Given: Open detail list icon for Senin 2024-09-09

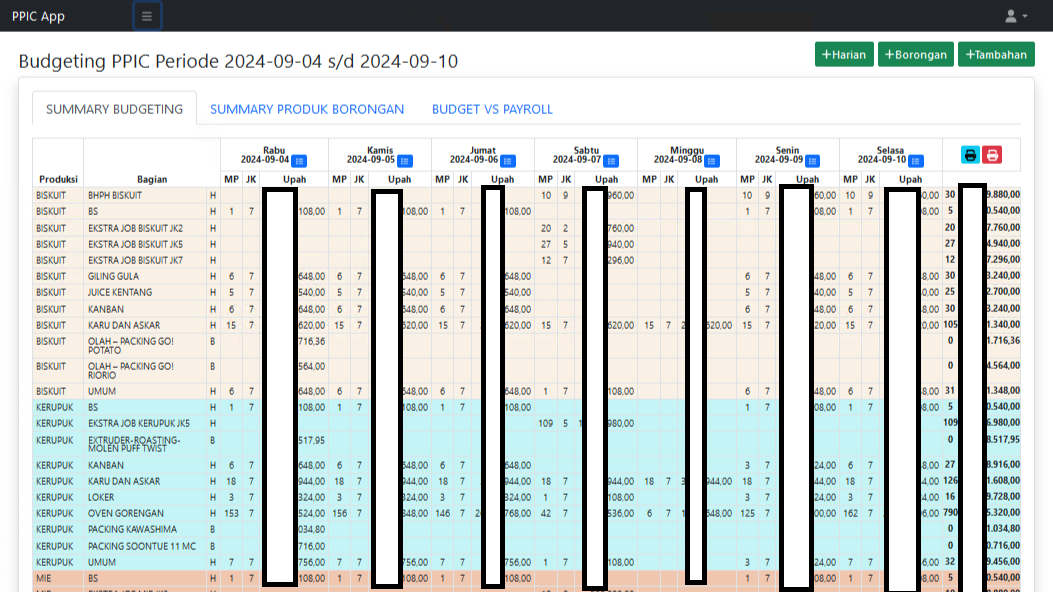Looking at the screenshot, I should click(813, 160).
